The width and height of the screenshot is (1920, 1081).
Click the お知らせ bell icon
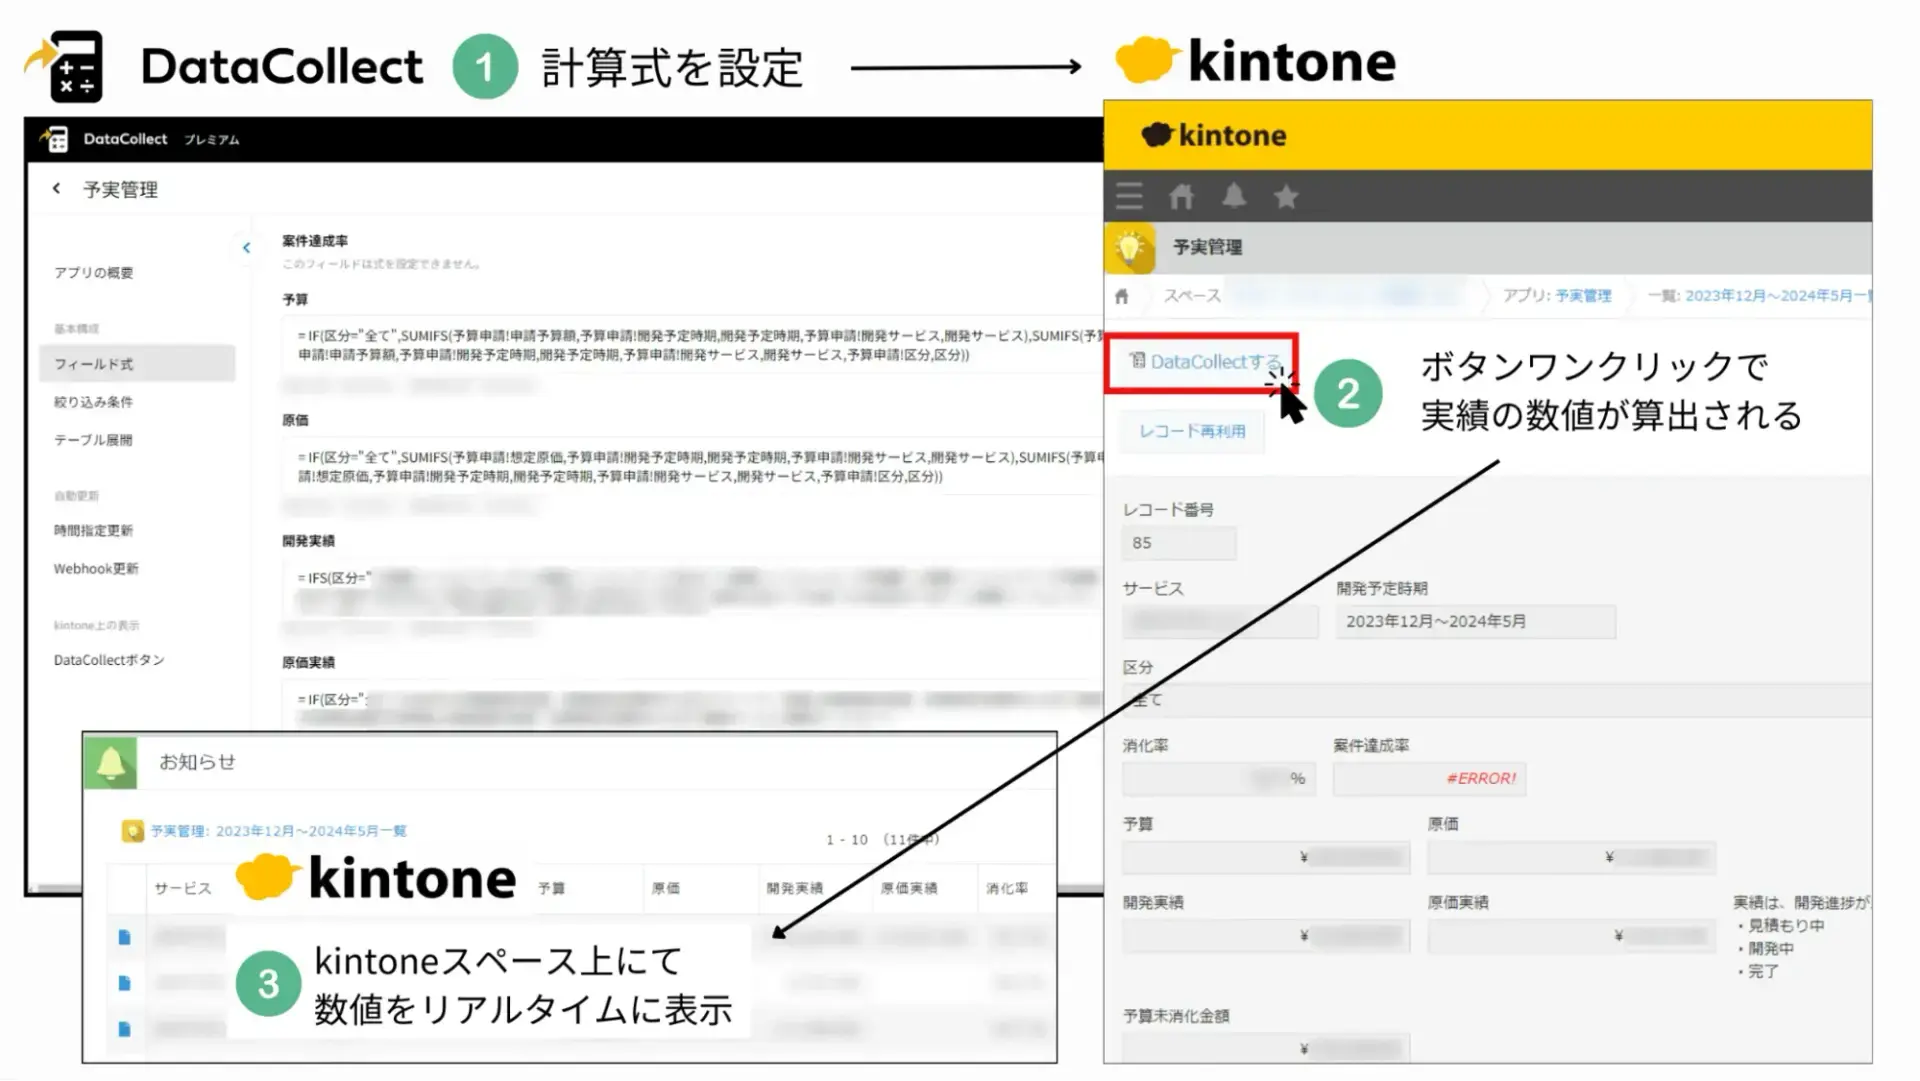coord(111,763)
